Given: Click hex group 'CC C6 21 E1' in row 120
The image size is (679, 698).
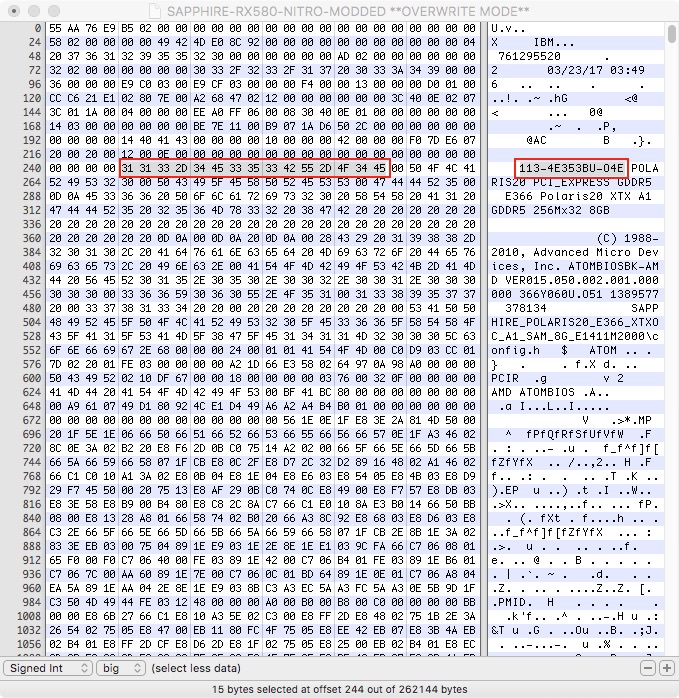Looking at the screenshot, I should tap(82, 98).
